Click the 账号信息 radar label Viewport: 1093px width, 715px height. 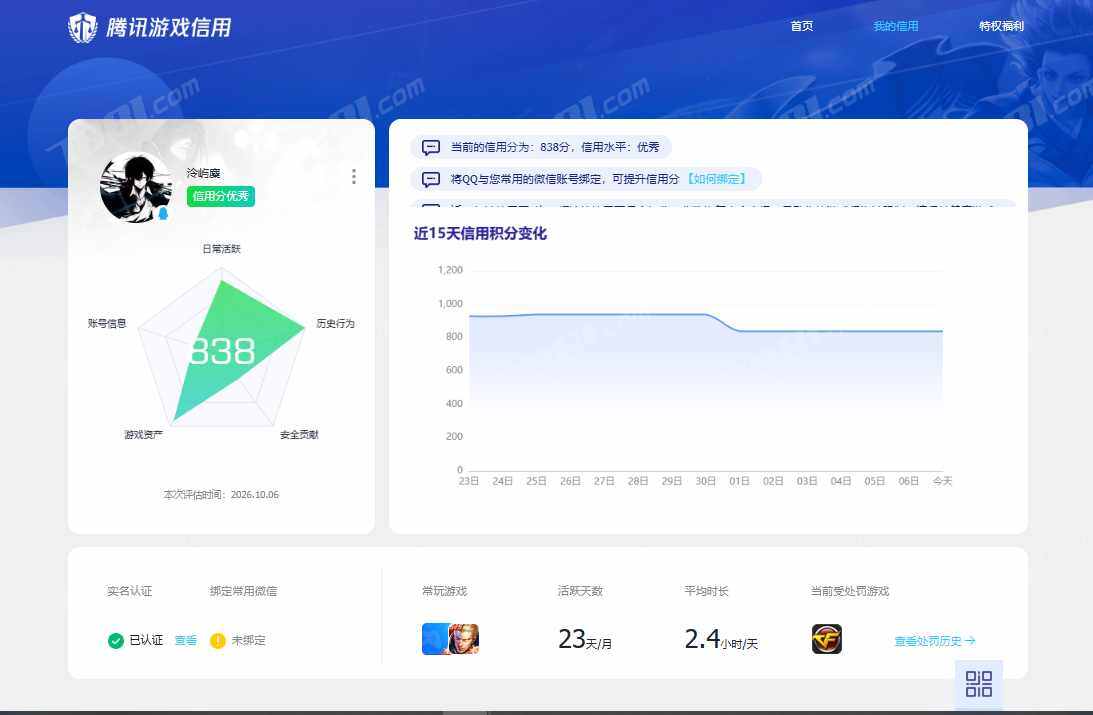pyautogui.click(x=107, y=323)
